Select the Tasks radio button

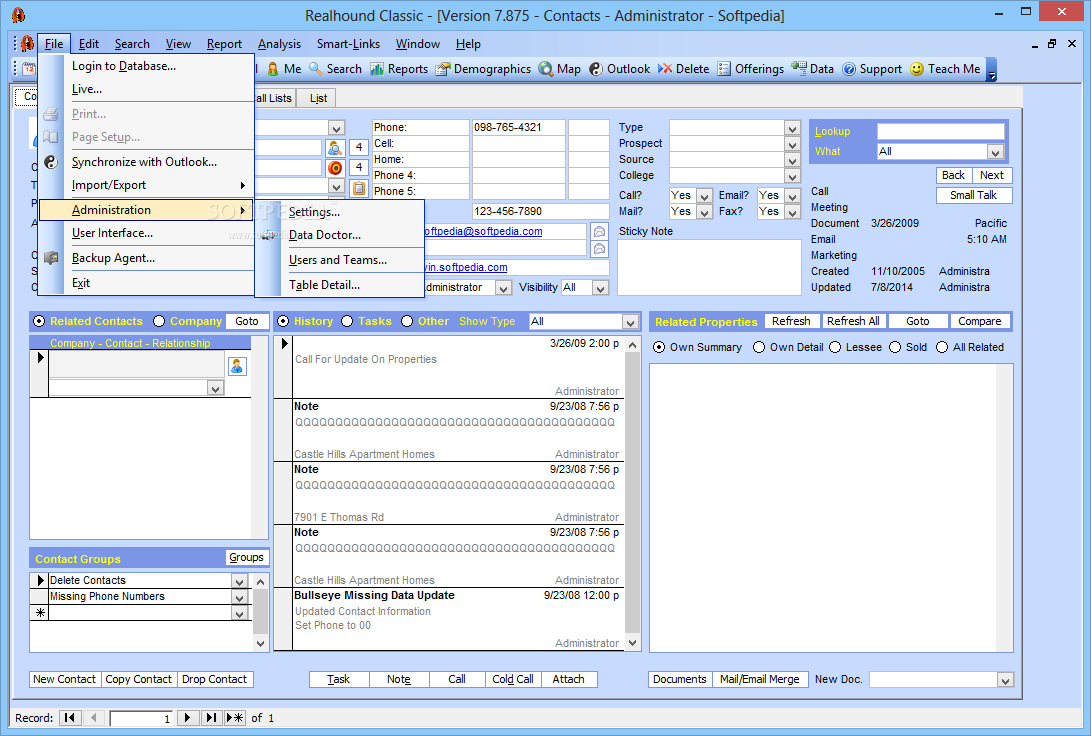point(347,321)
